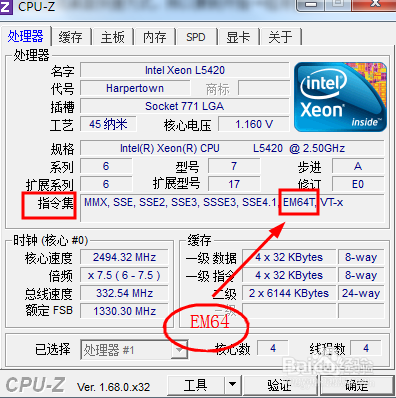Screen dimensions: 396x398
Task: Click the Socket 771 LGA value
Action: 185,106
